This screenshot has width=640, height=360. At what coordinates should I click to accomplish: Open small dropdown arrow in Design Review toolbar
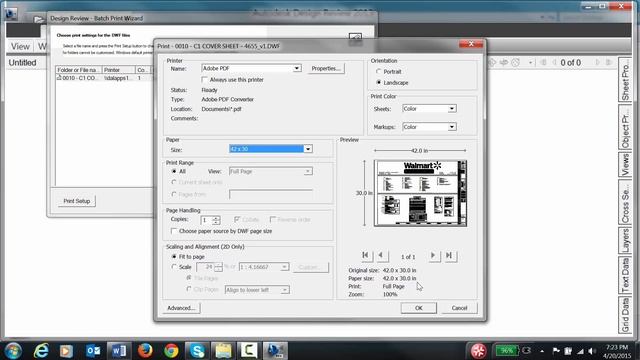(530, 63)
